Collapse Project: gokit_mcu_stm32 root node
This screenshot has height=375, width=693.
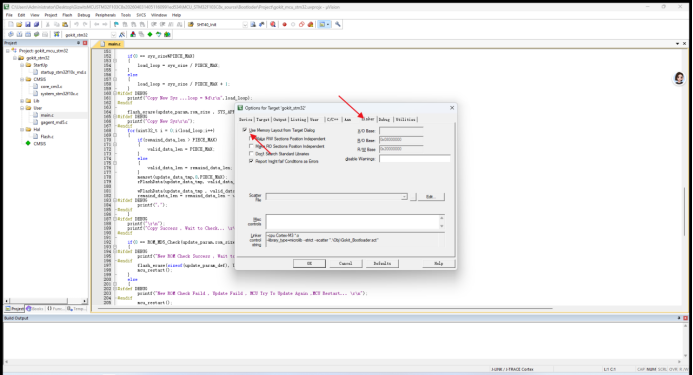coord(8,51)
